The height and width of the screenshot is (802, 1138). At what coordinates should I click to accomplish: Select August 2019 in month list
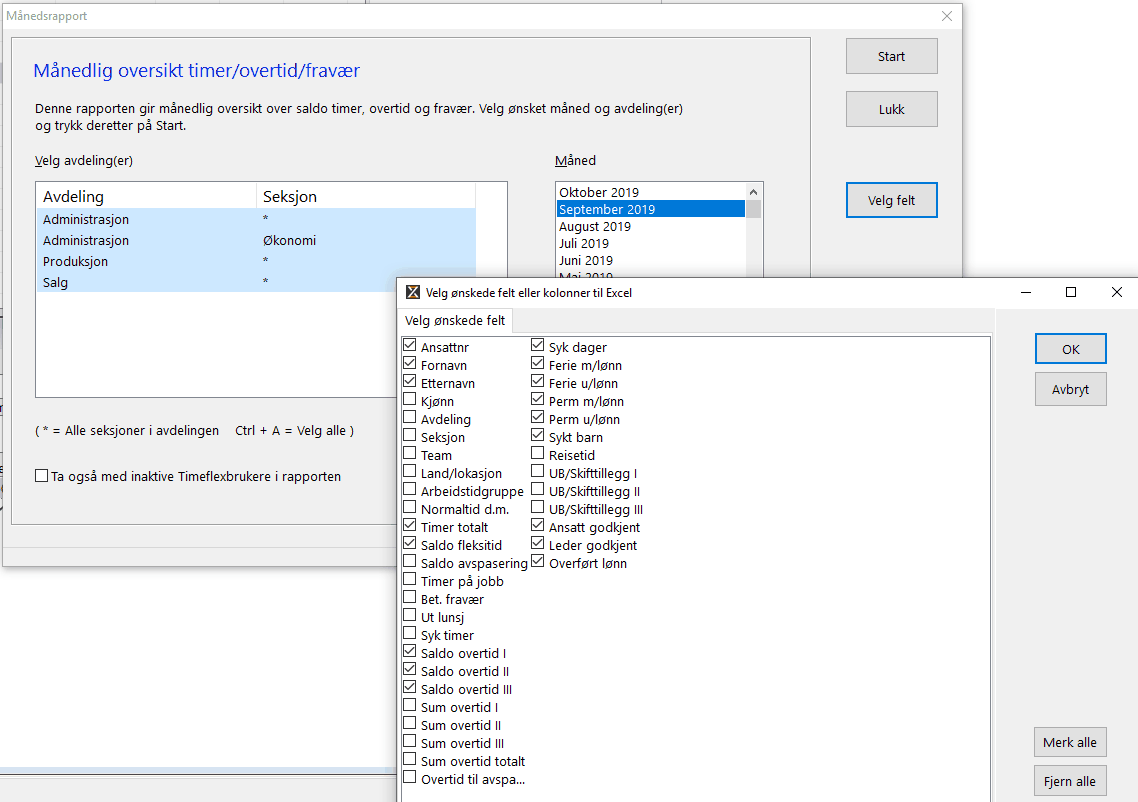(x=595, y=227)
